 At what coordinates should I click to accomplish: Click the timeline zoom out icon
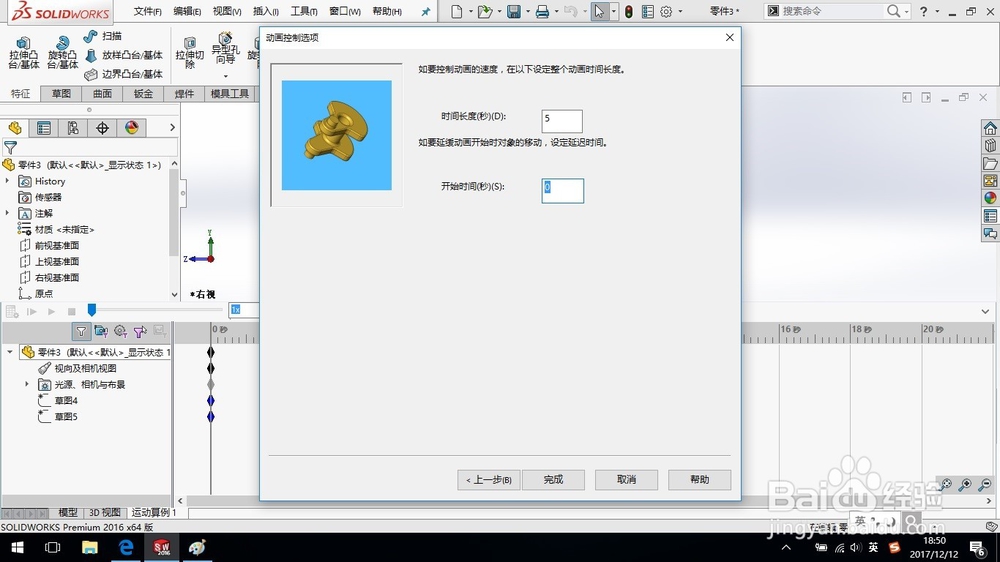pyautogui.click(x=985, y=485)
